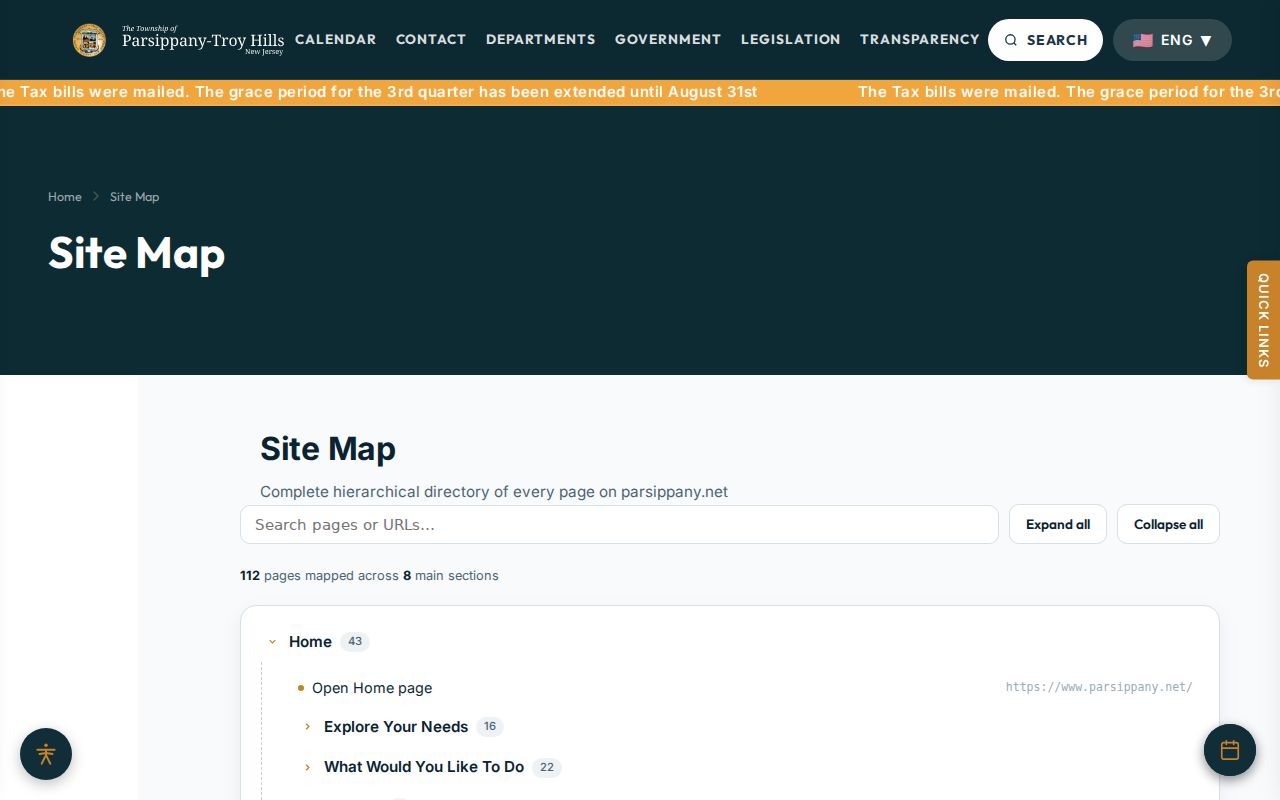
Task: Click the 43 count badge beside Home
Action: 355,642
